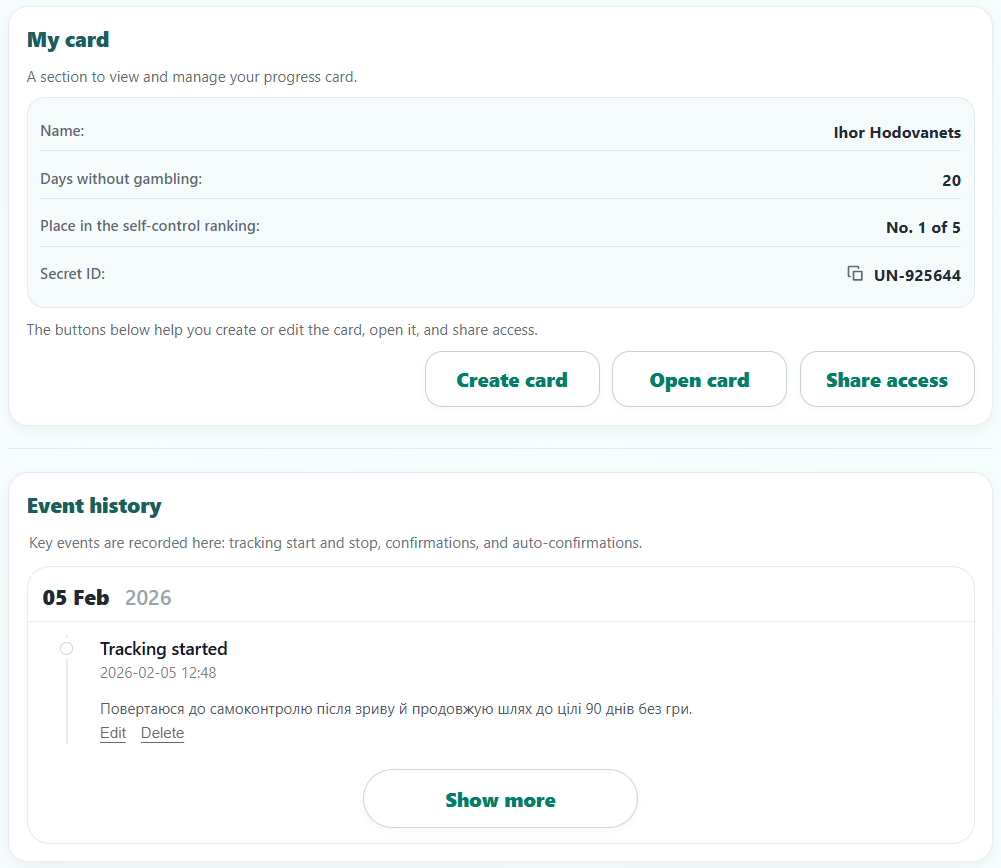Edit the Tracking started event
1001x868 pixels.
pyautogui.click(x=112, y=733)
